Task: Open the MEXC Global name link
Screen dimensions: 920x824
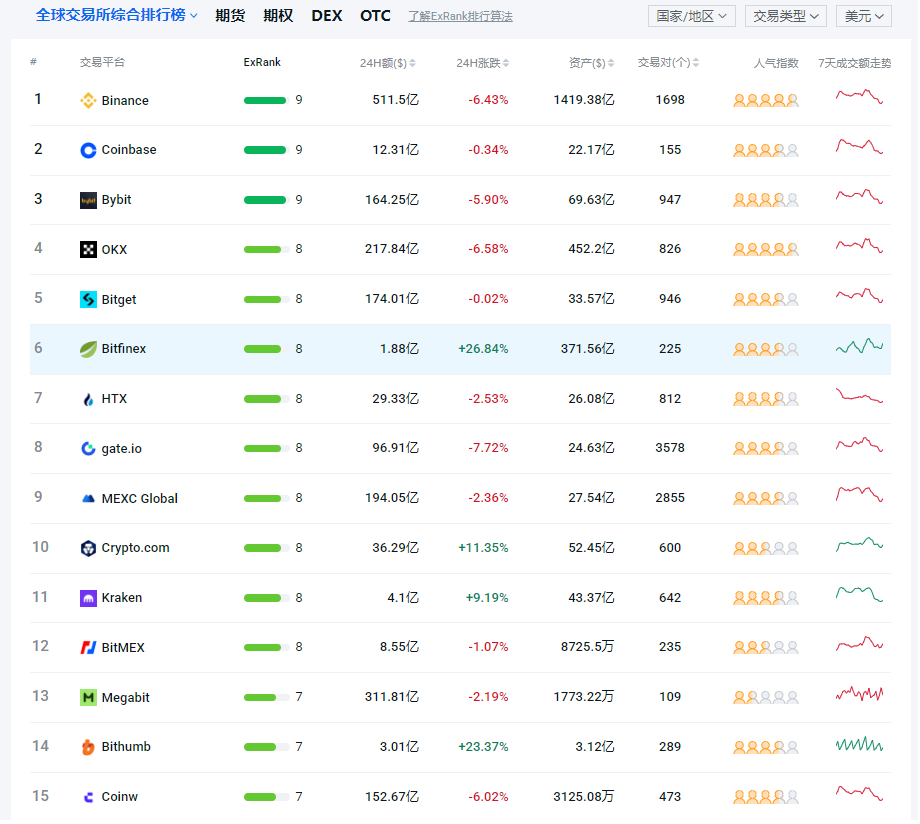Action: click(140, 499)
